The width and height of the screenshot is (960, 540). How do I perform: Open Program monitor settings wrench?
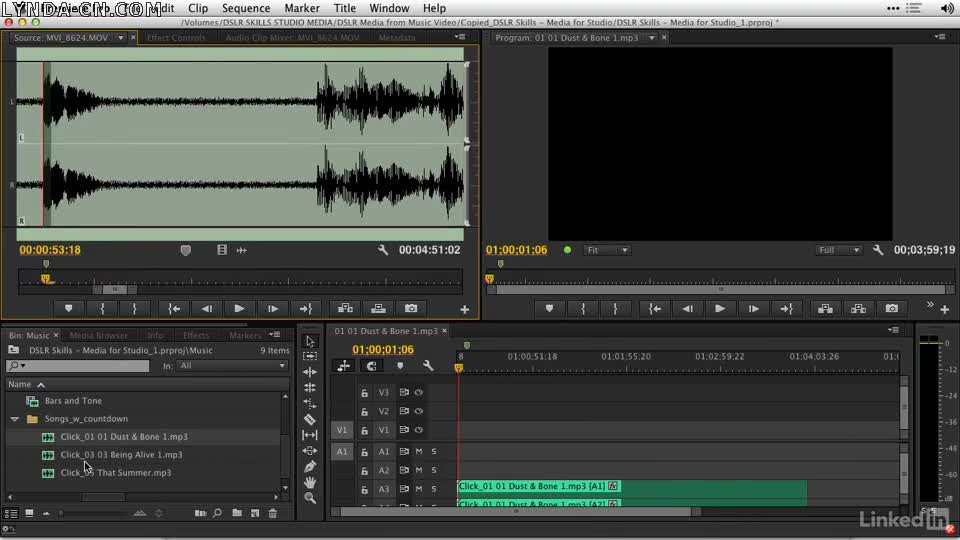(878, 250)
